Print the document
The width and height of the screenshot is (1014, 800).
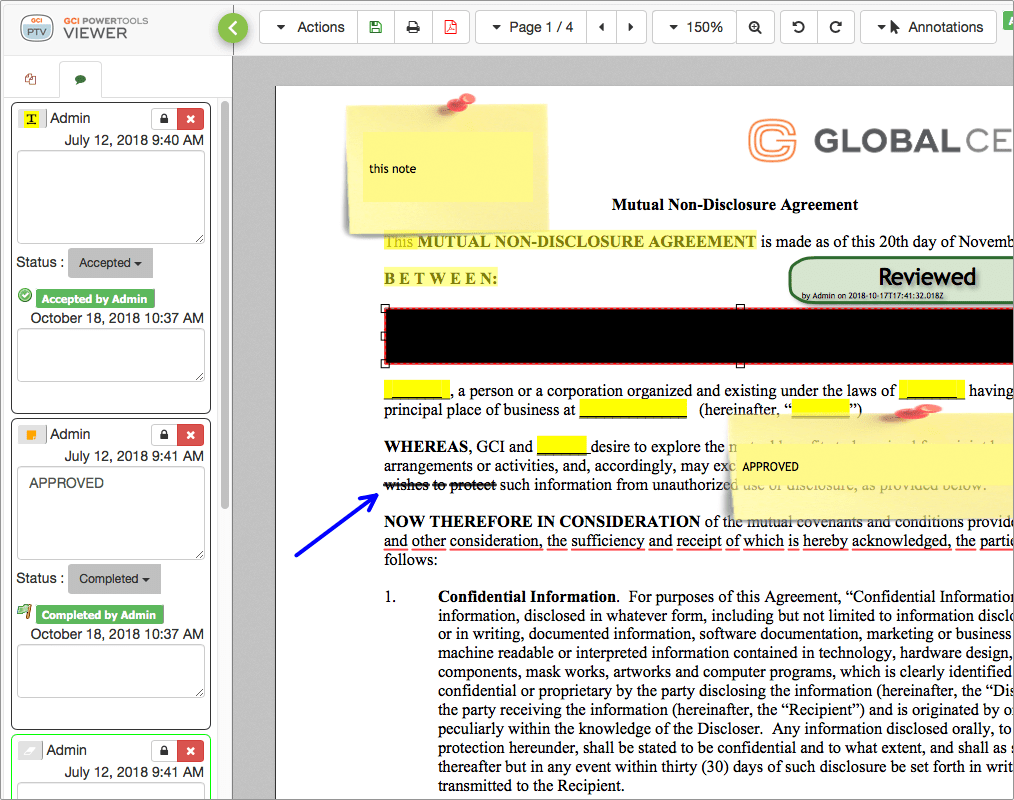pyautogui.click(x=413, y=27)
